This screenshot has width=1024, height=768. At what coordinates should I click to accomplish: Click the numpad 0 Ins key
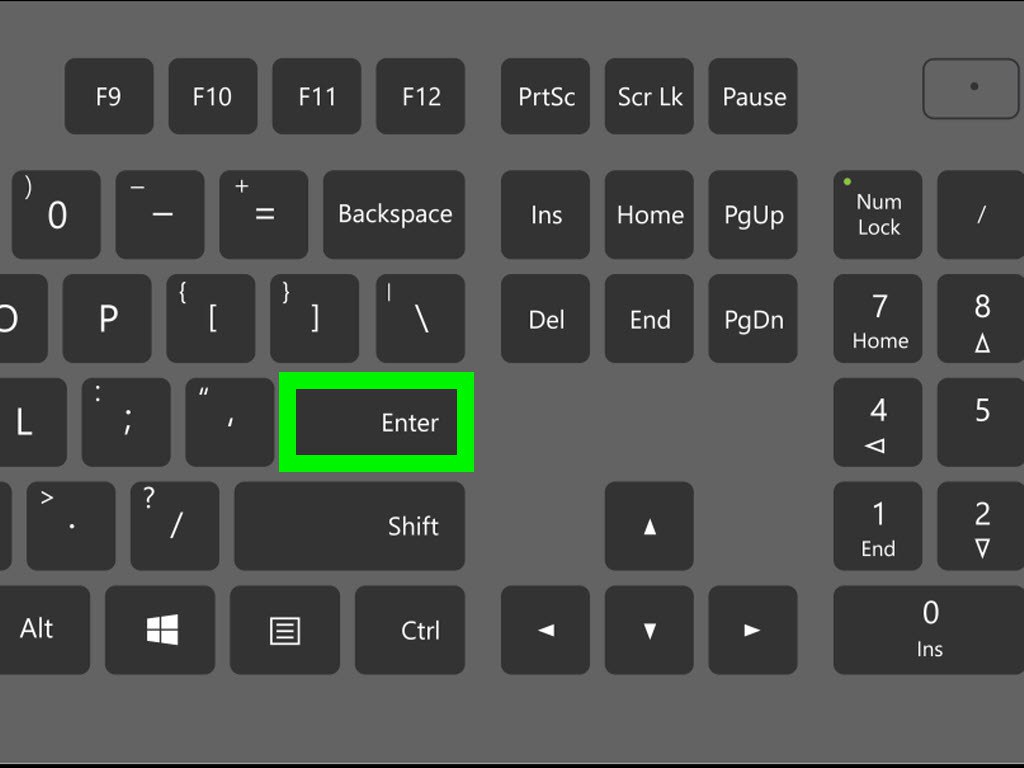coord(929,630)
